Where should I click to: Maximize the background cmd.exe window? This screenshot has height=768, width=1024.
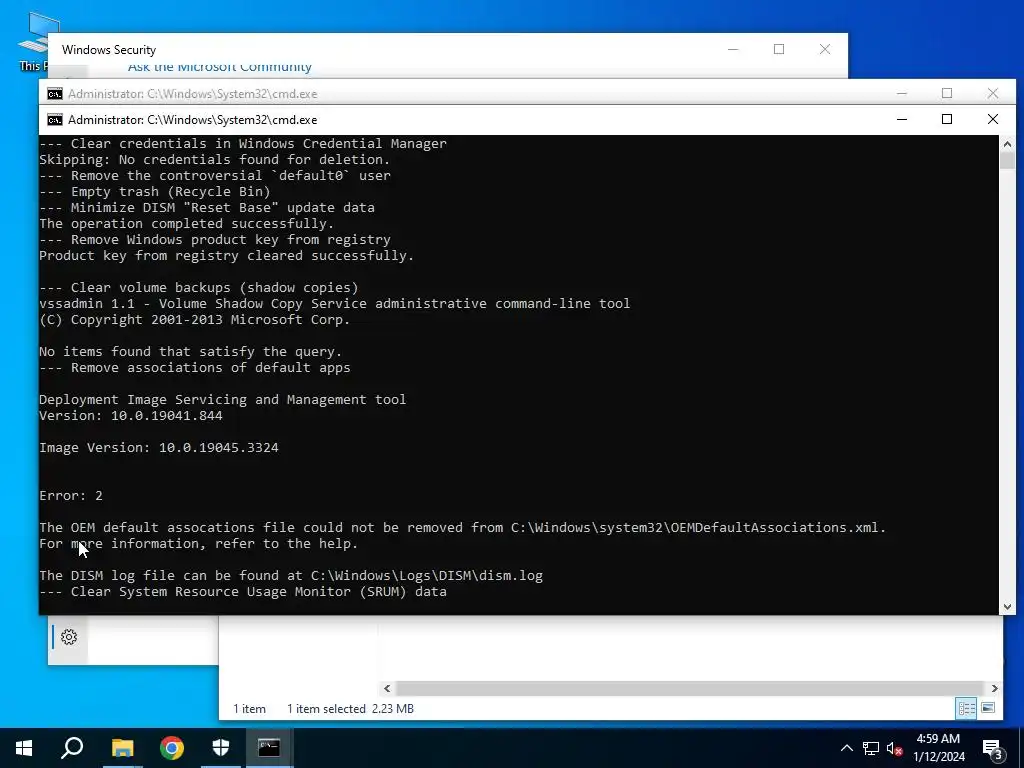[947, 93]
